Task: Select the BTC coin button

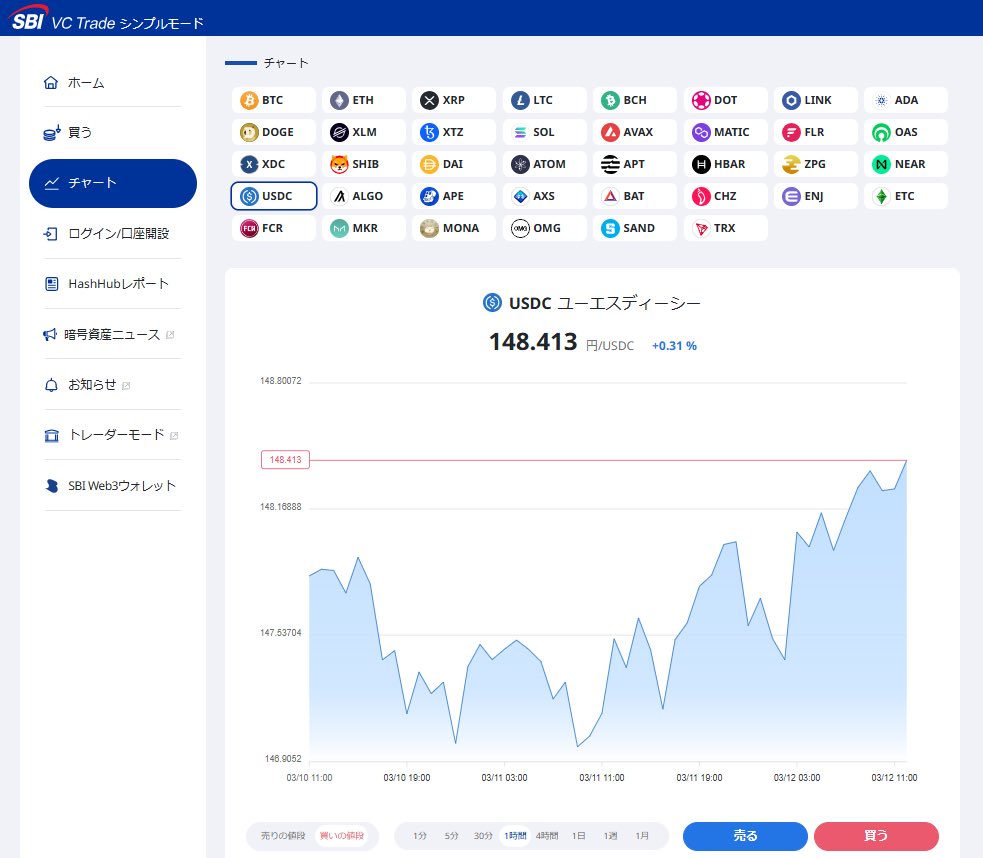Action: 273,100
